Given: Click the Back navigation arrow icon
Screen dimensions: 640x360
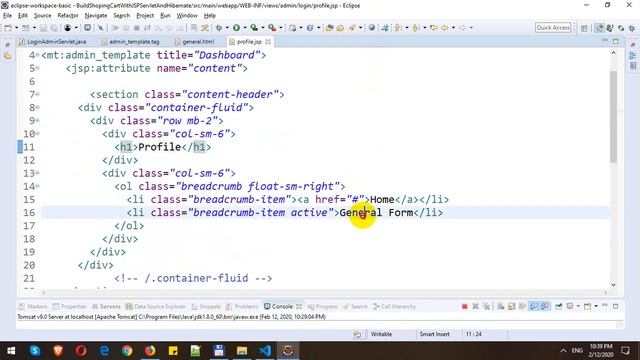Looking at the screenshot, I should click(x=445, y=28).
